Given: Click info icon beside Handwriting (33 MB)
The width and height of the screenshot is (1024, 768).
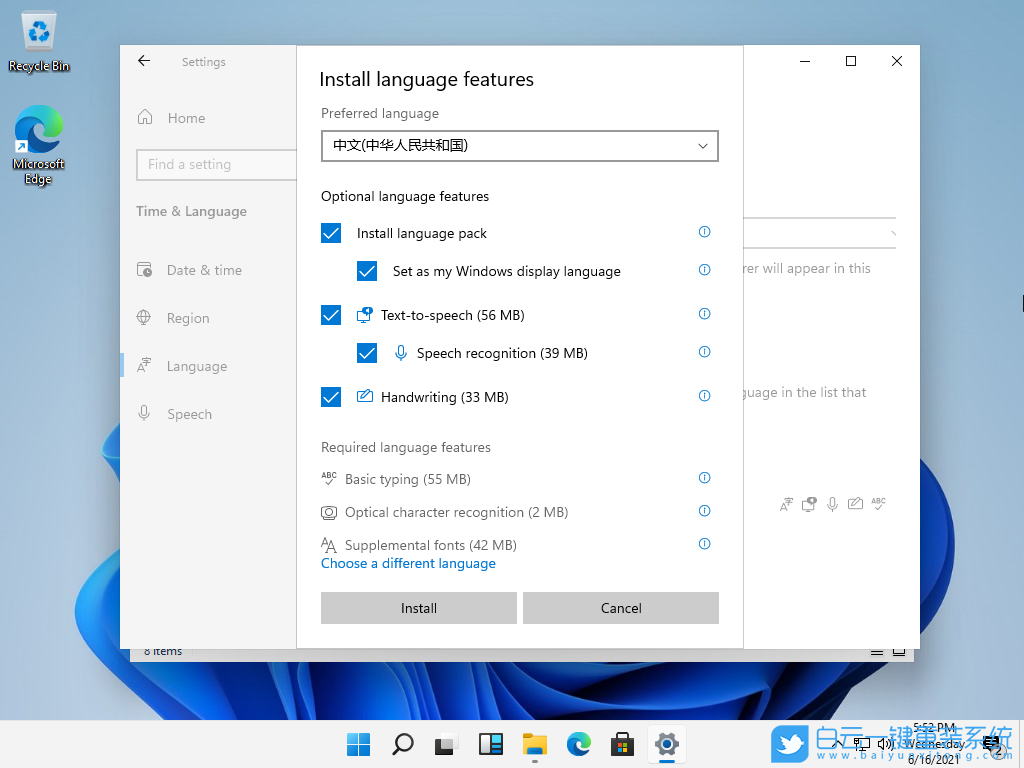Looking at the screenshot, I should click(704, 395).
